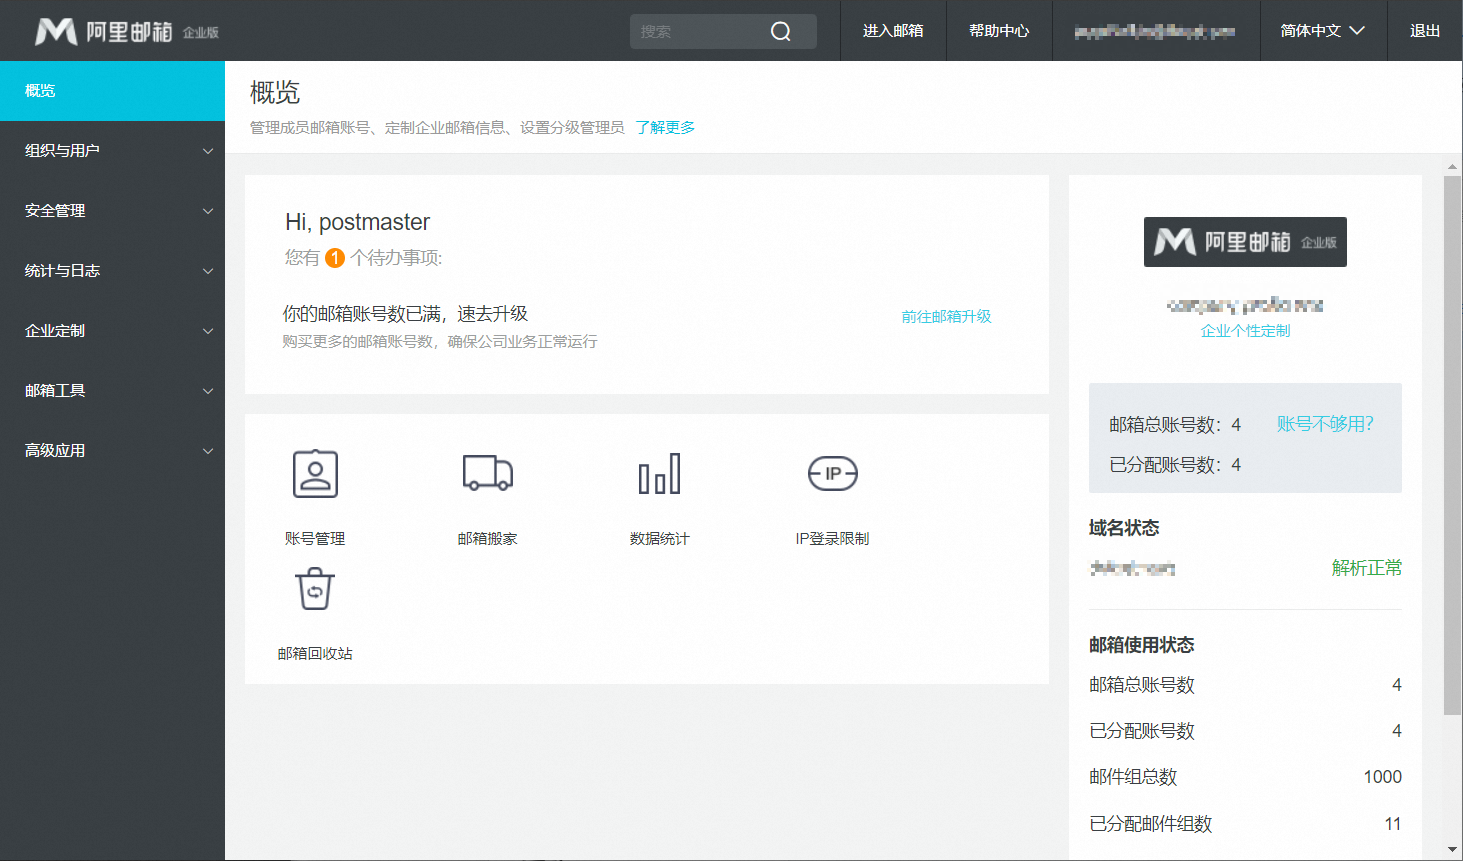Expand the 安全管理 section

click(112, 210)
